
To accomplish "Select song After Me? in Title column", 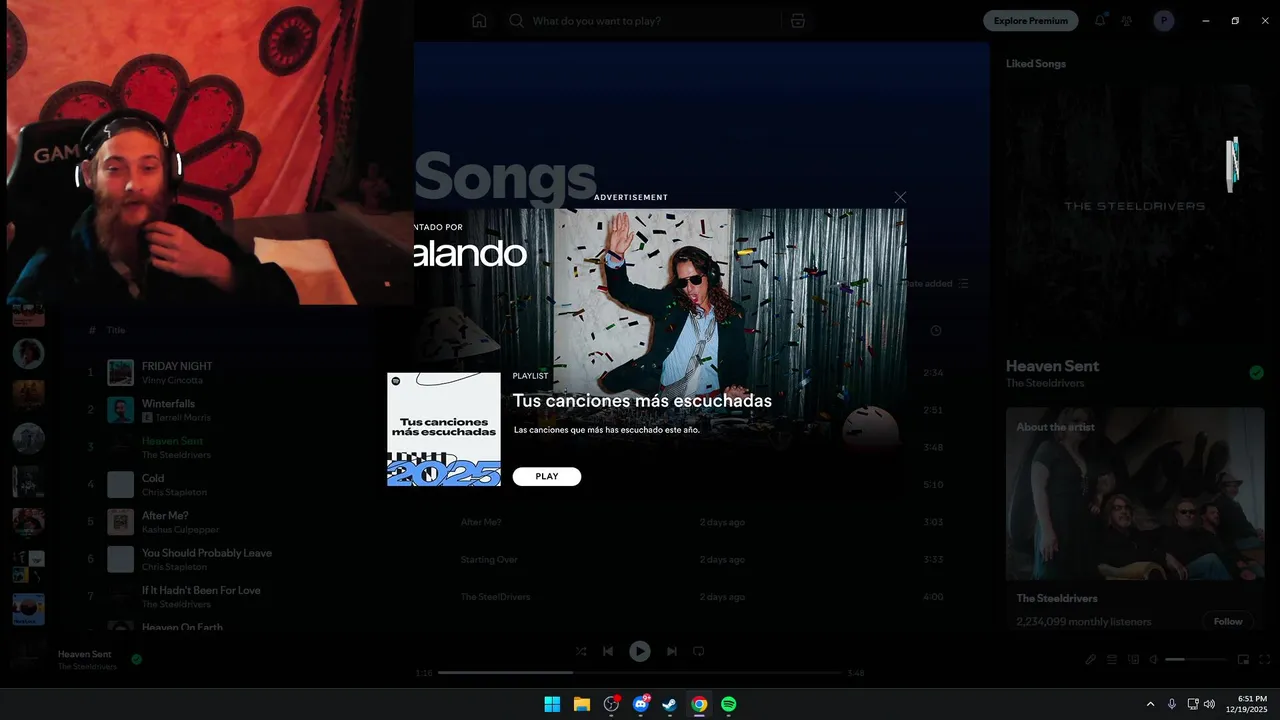I will click(x=165, y=516).
